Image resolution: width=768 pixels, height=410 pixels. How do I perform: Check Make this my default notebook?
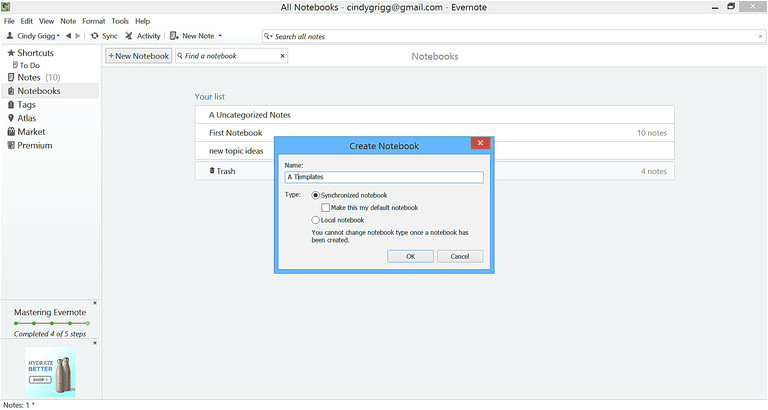(x=326, y=208)
